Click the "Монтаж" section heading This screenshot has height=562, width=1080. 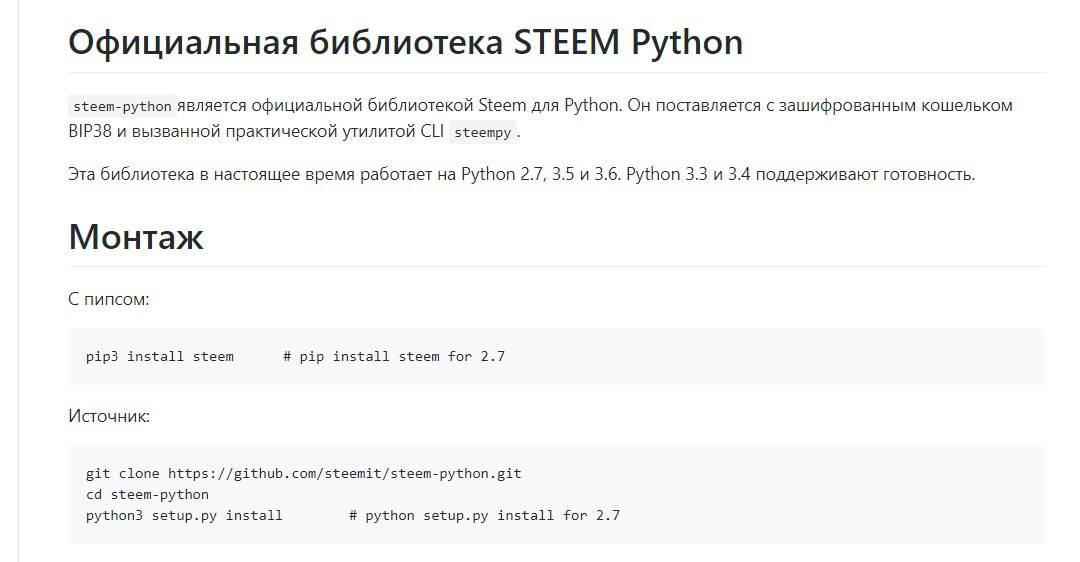tap(136, 237)
